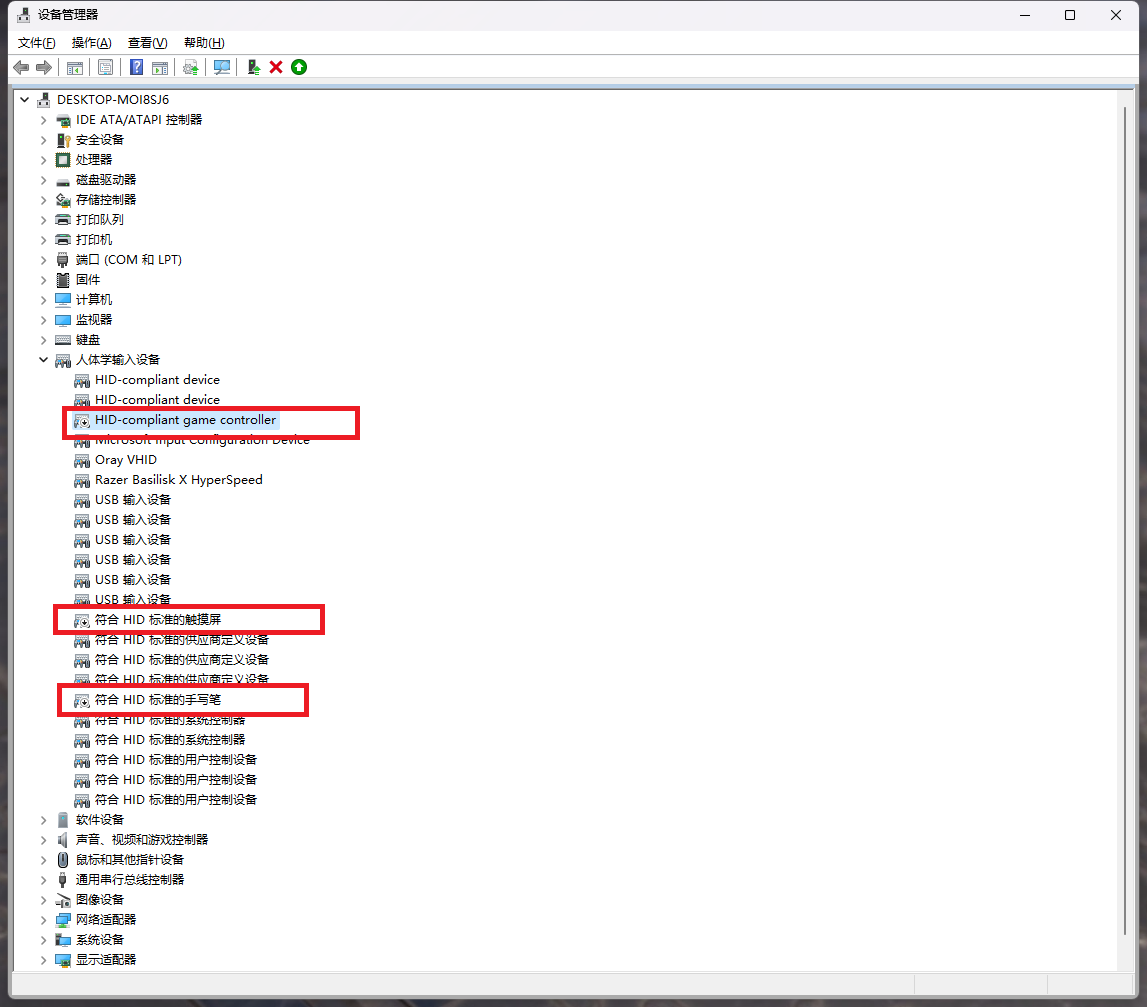Click the show/hide console tree icon
Image resolution: width=1147 pixels, height=1007 pixels.
[74, 67]
